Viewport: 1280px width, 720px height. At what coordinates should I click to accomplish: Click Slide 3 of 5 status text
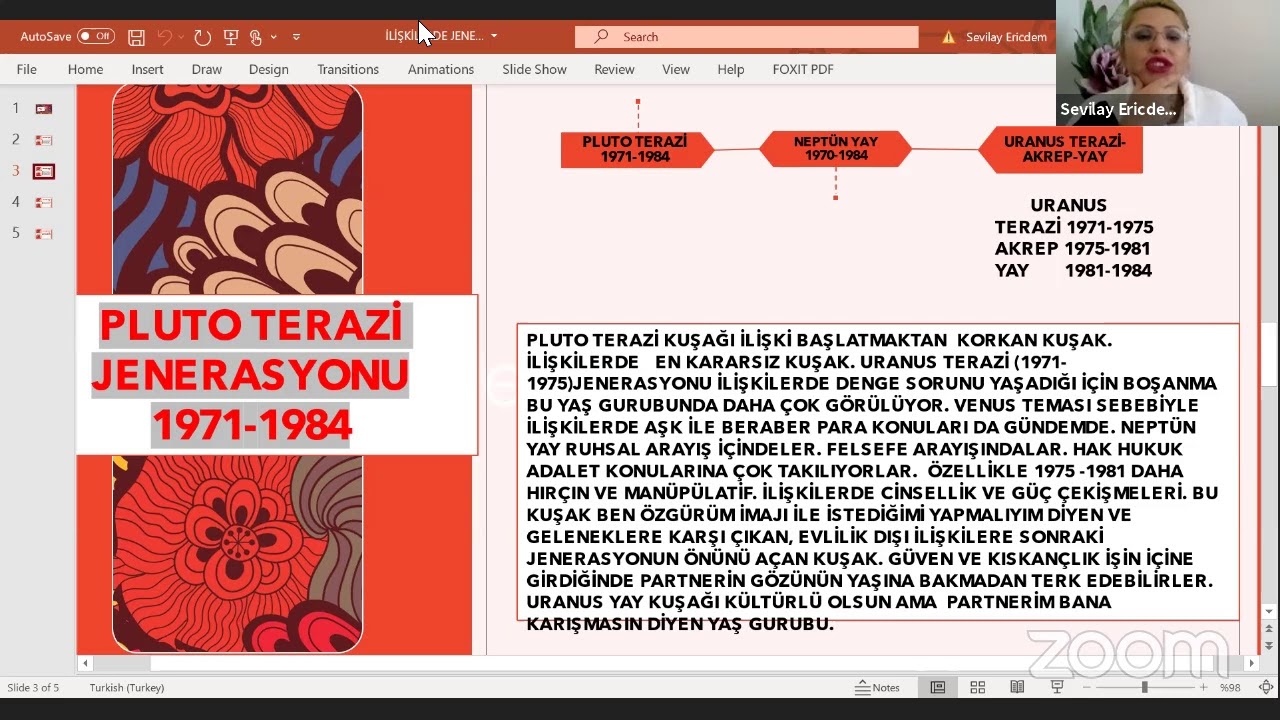point(34,687)
